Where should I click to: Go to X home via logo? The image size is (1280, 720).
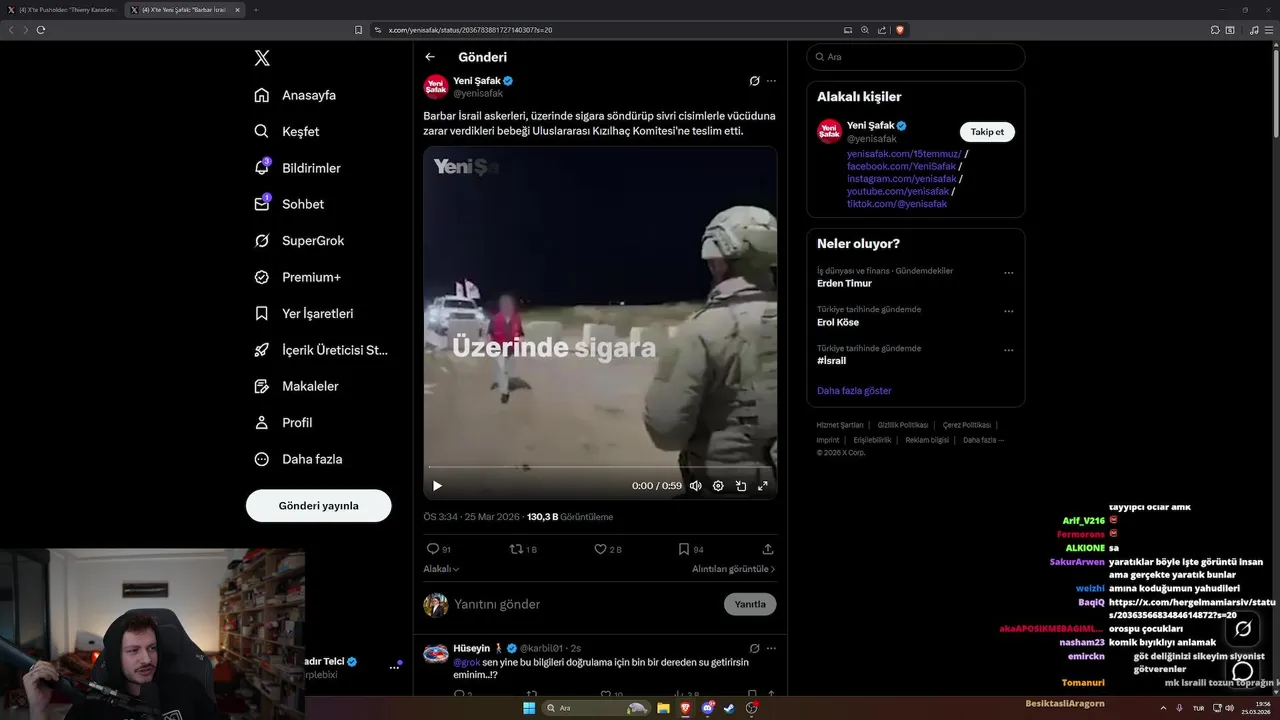262,58
